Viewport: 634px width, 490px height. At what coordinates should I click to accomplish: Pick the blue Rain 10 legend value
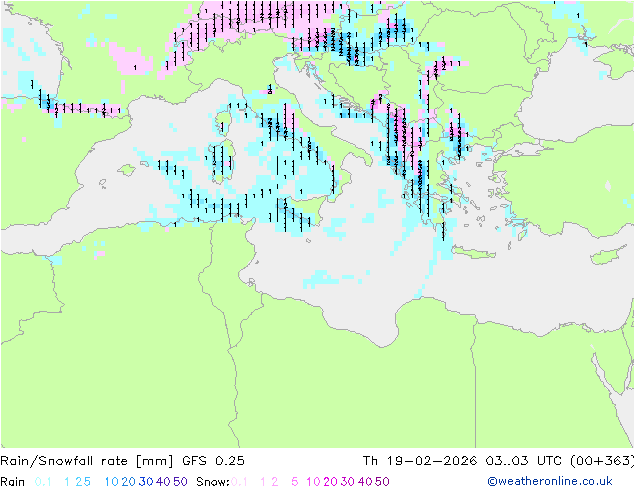pyautogui.click(x=111, y=482)
